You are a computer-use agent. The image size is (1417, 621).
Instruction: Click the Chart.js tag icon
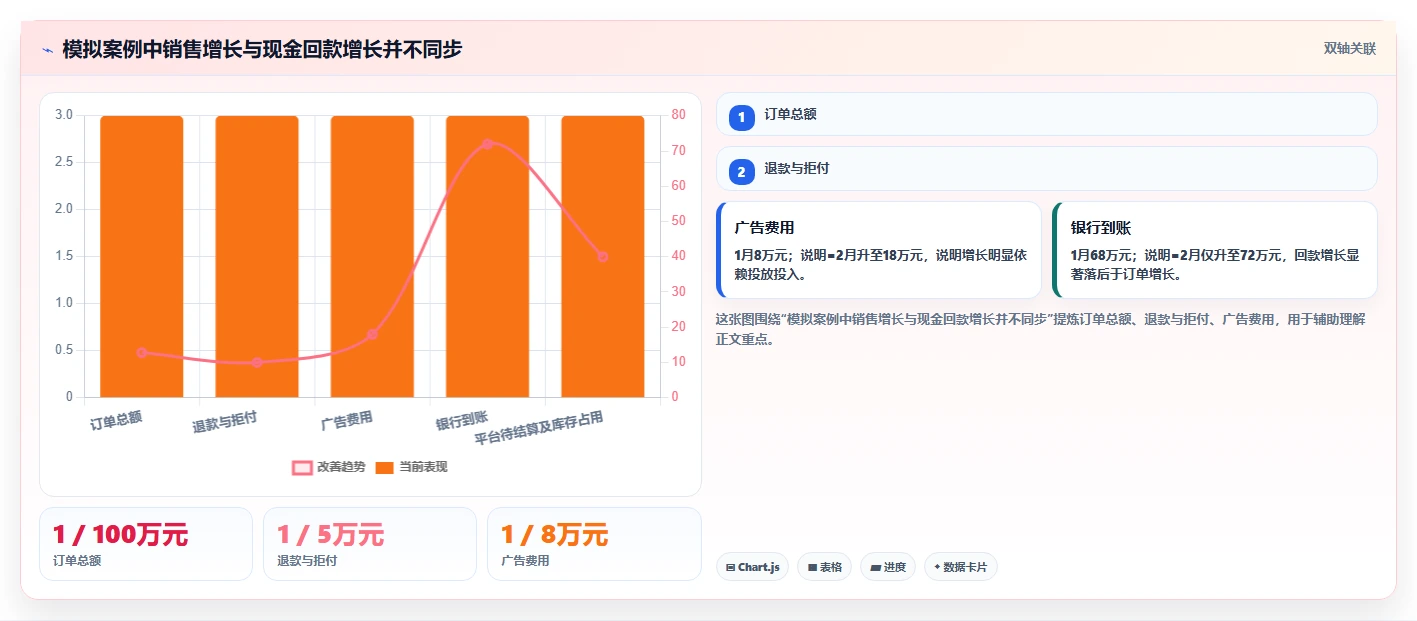click(731, 567)
